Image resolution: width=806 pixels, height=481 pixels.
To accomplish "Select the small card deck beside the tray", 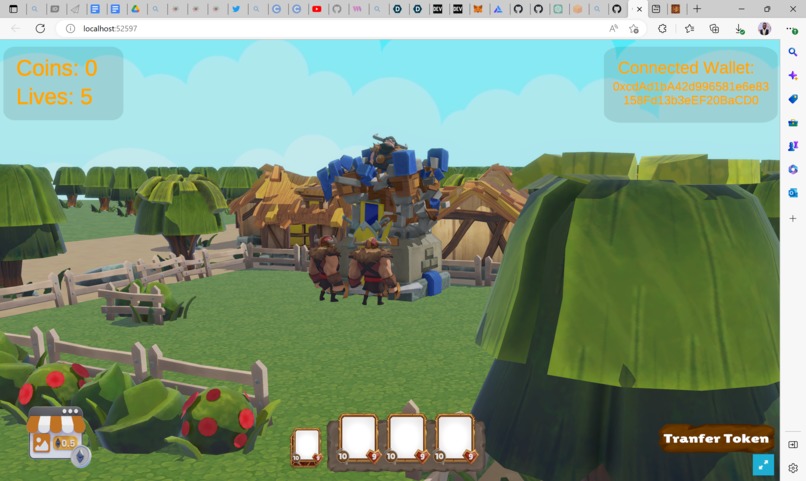I will point(306,447).
